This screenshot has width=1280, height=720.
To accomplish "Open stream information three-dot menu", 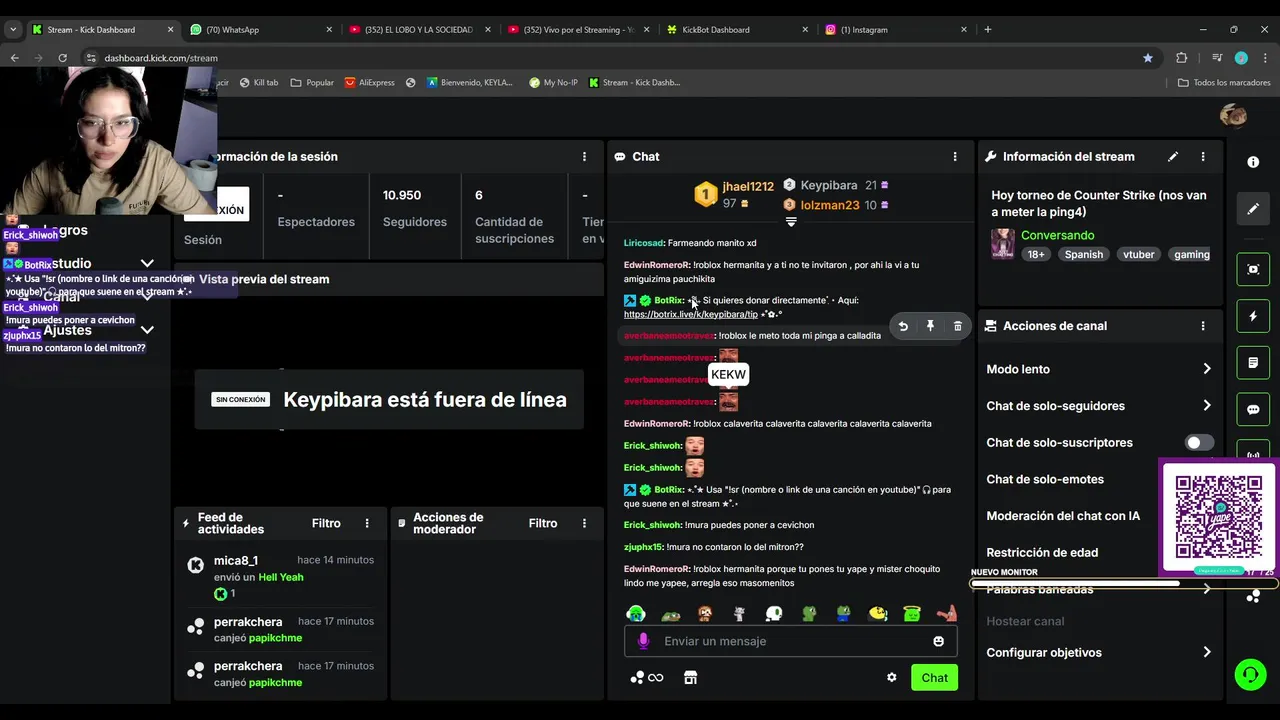I will coord(1203,157).
